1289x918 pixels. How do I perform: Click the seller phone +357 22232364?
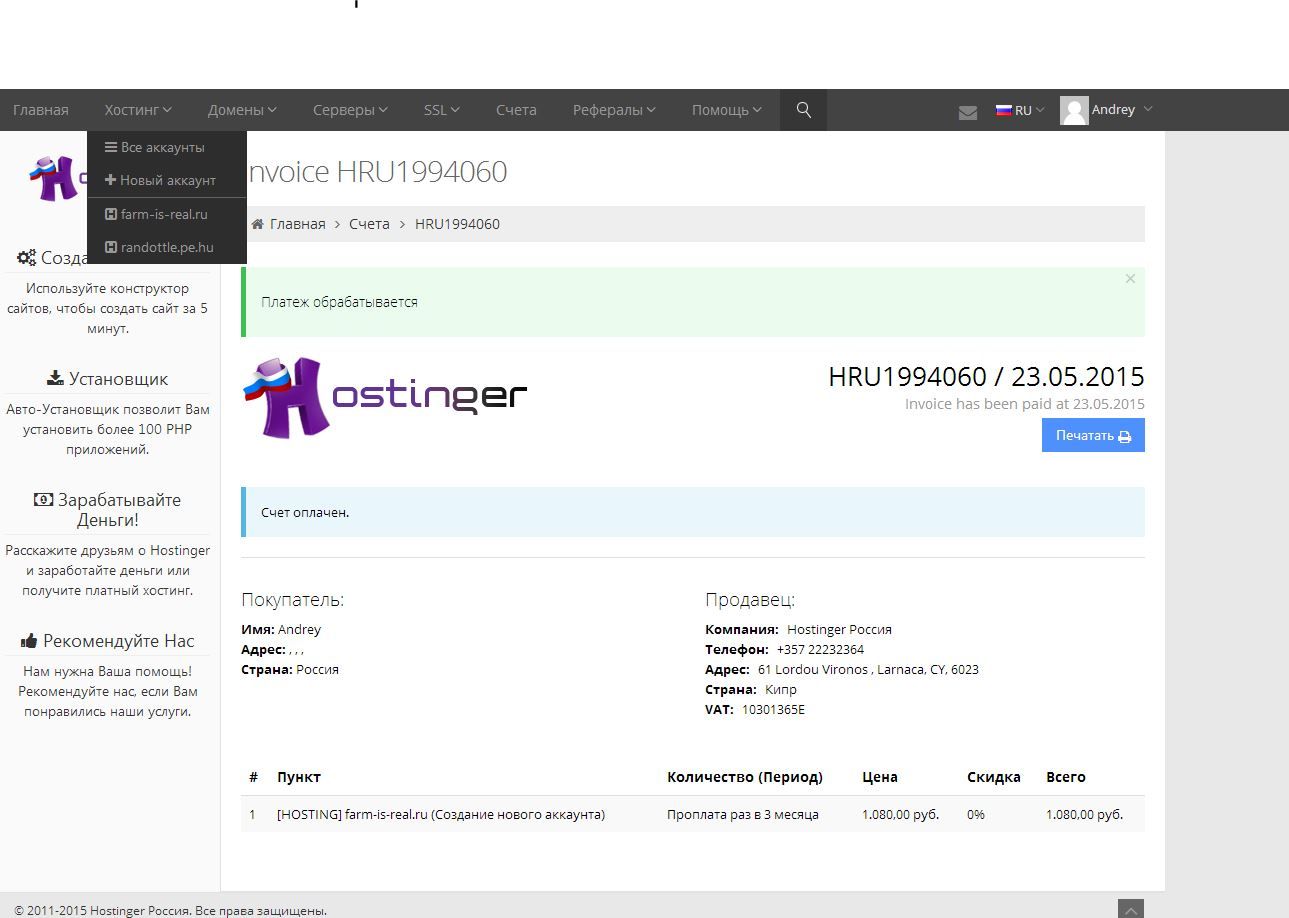820,649
